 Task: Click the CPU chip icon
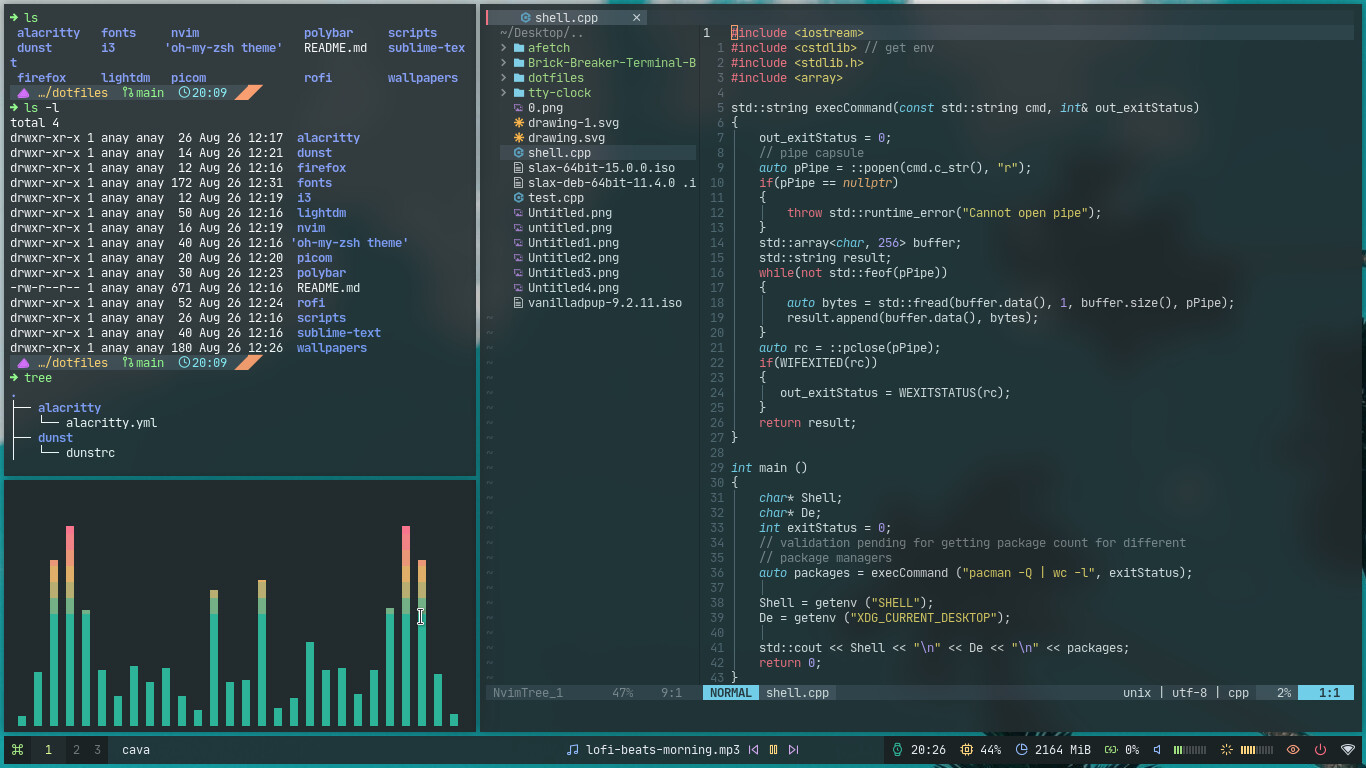[x=967, y=749]
